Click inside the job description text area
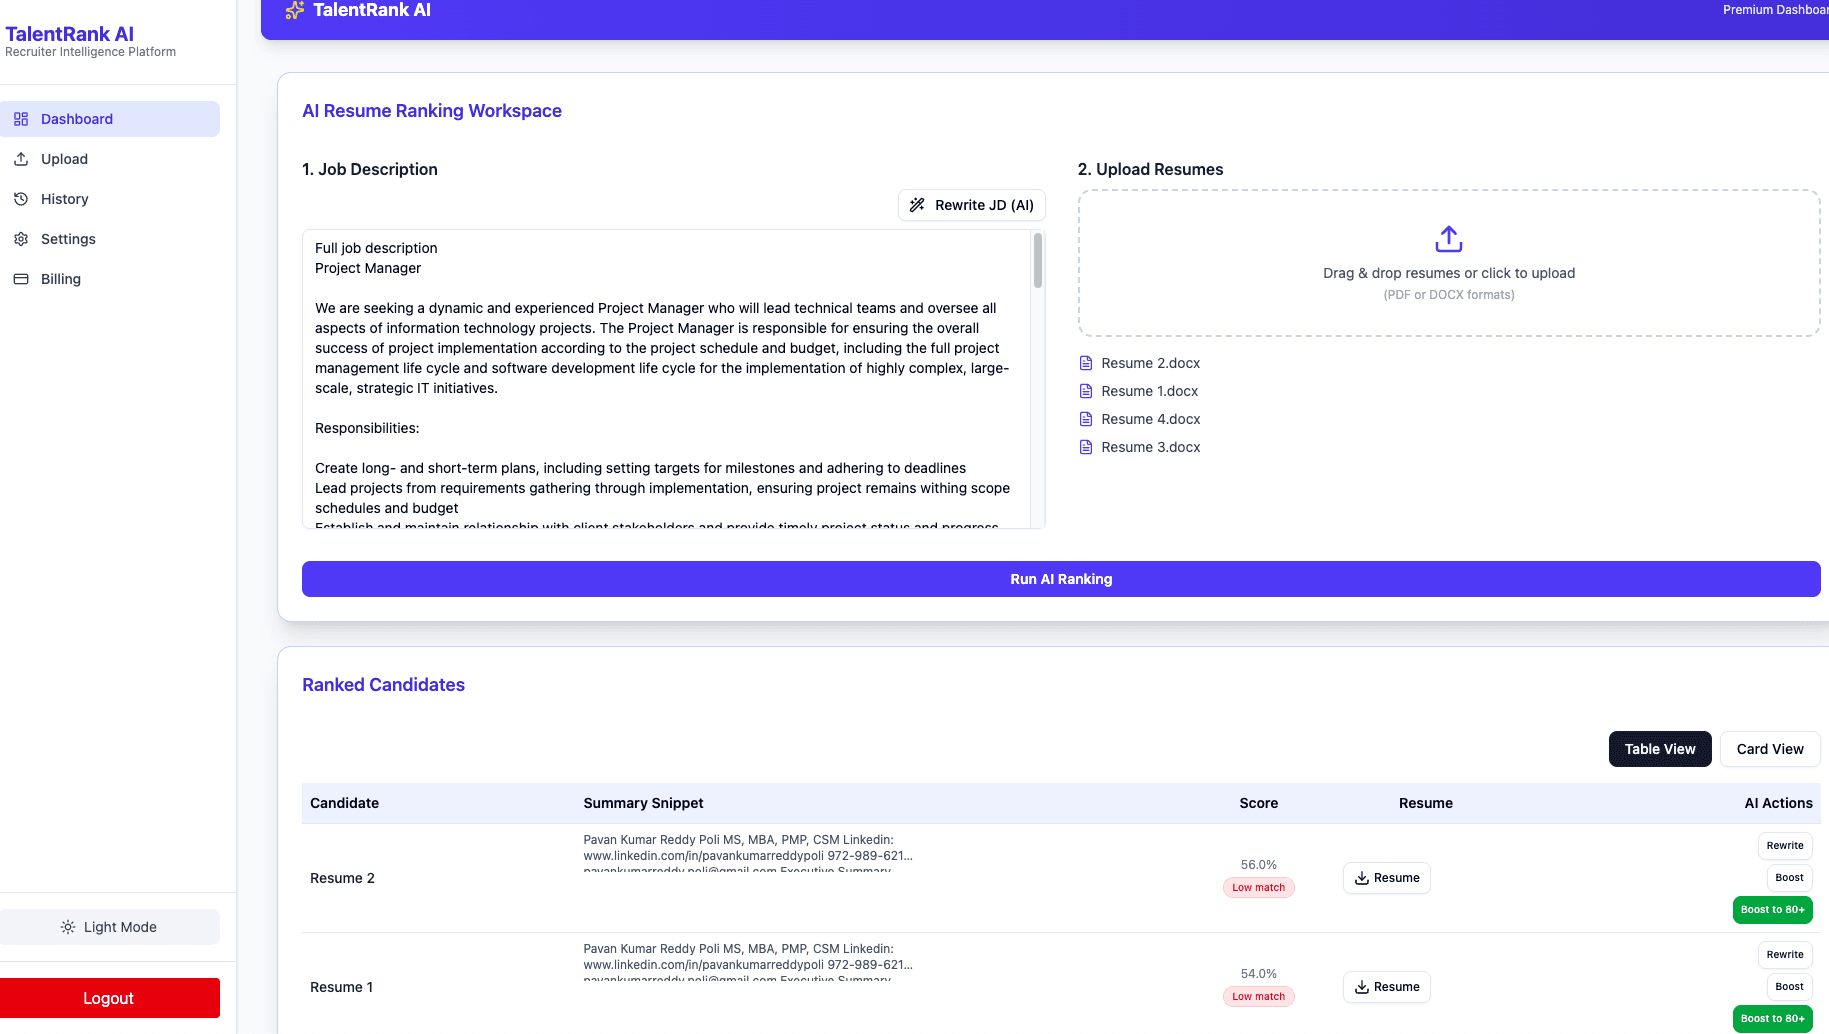 [670, 380]
